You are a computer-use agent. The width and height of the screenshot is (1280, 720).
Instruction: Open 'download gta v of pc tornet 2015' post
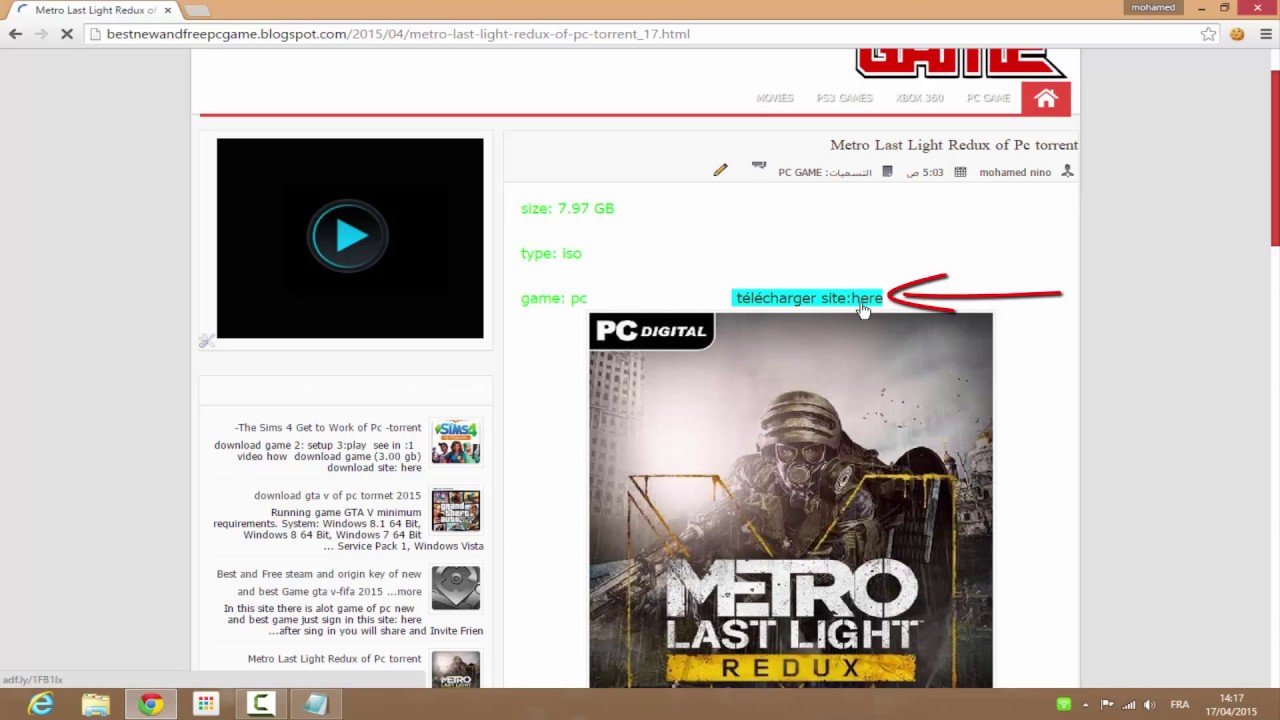337,495
